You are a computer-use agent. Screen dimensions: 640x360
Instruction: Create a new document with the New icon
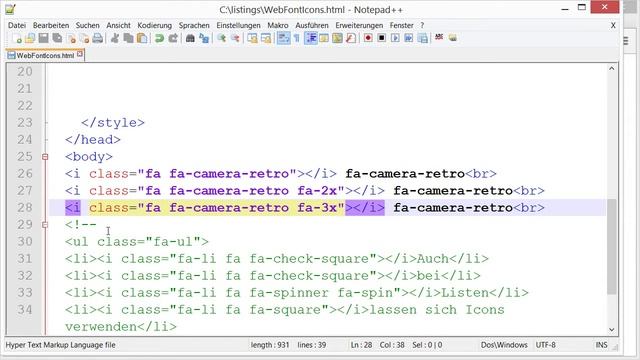tap(17, 38)
